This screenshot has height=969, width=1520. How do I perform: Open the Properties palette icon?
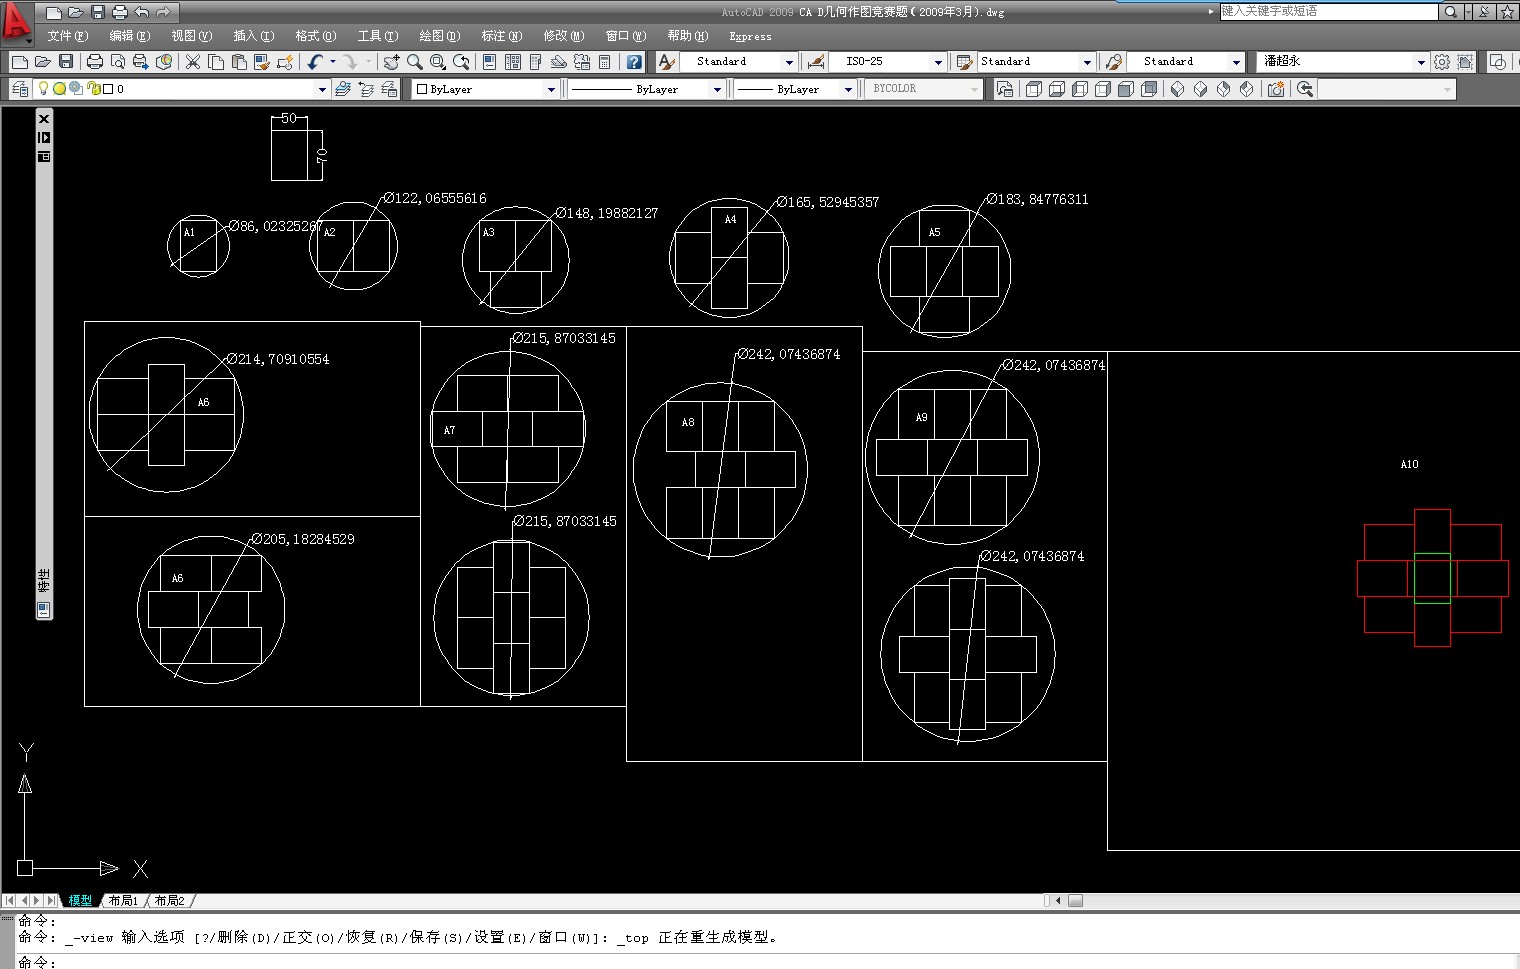click(490, 62)
